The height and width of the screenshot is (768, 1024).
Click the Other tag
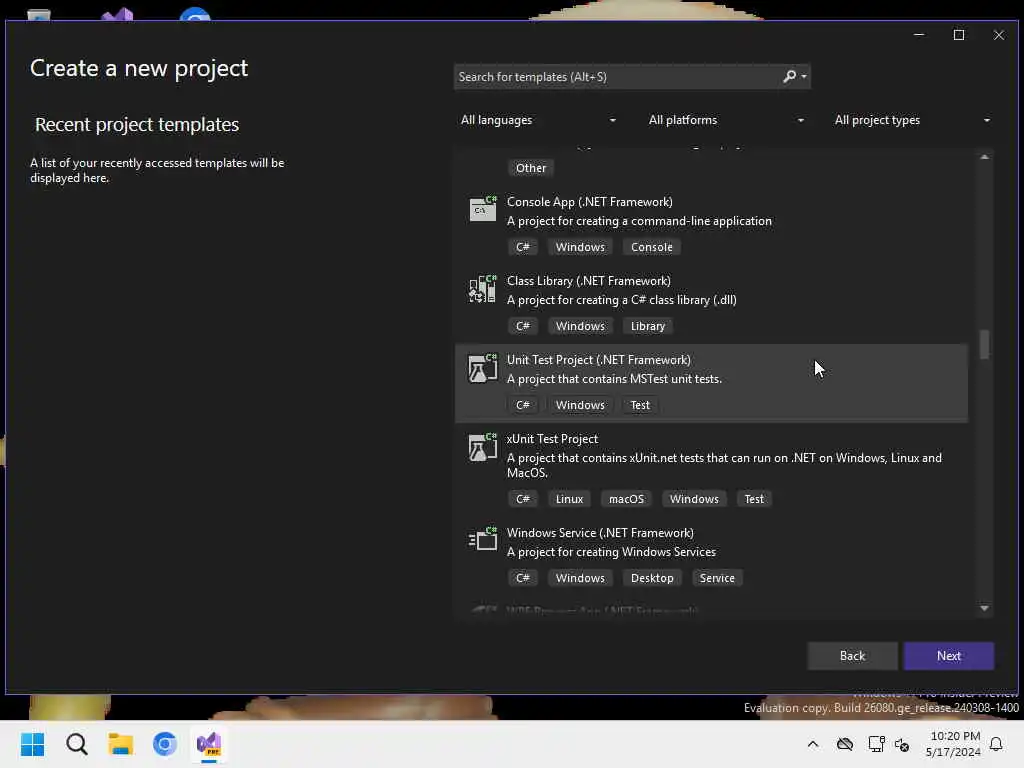pos(530,168)
